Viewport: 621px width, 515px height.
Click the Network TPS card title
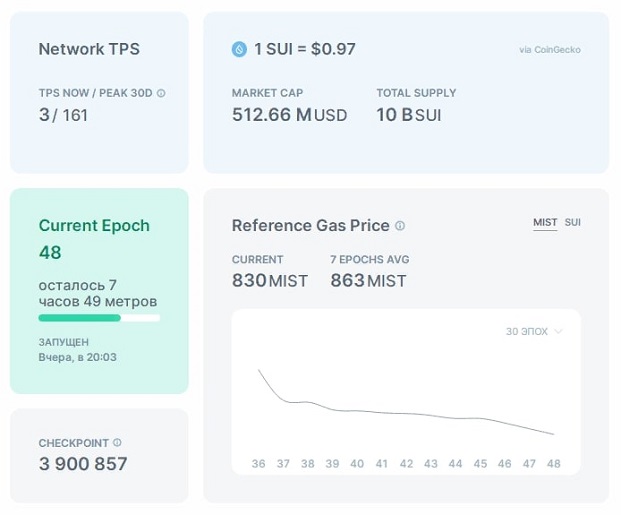[x=89, y=49]
